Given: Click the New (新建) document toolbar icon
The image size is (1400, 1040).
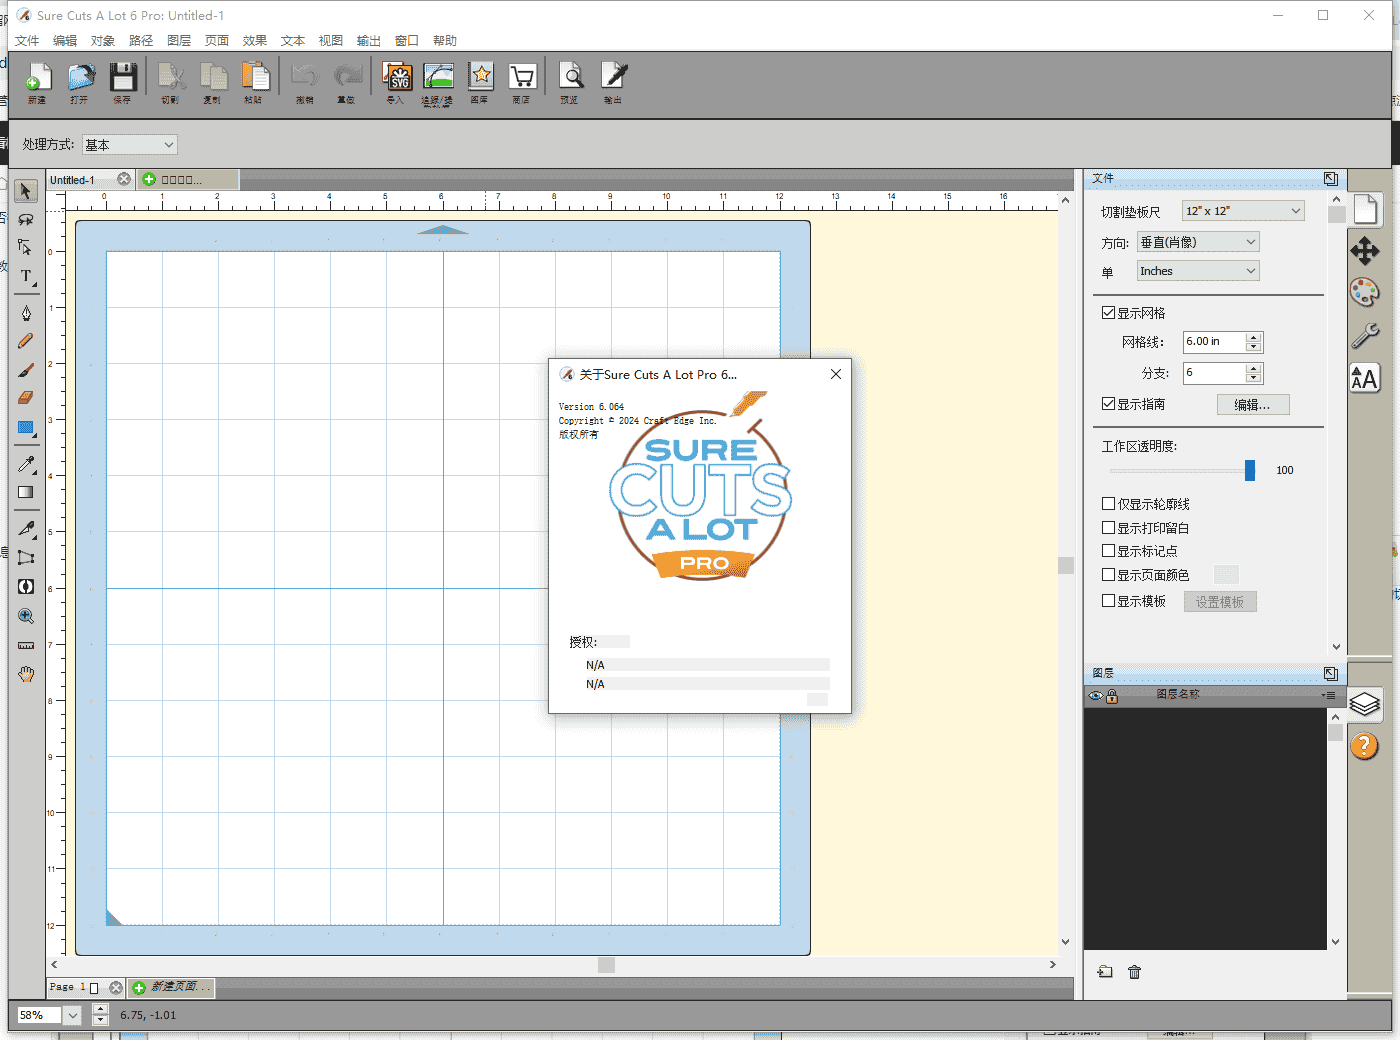Looking at the screenshot, I should click(38, 78).
